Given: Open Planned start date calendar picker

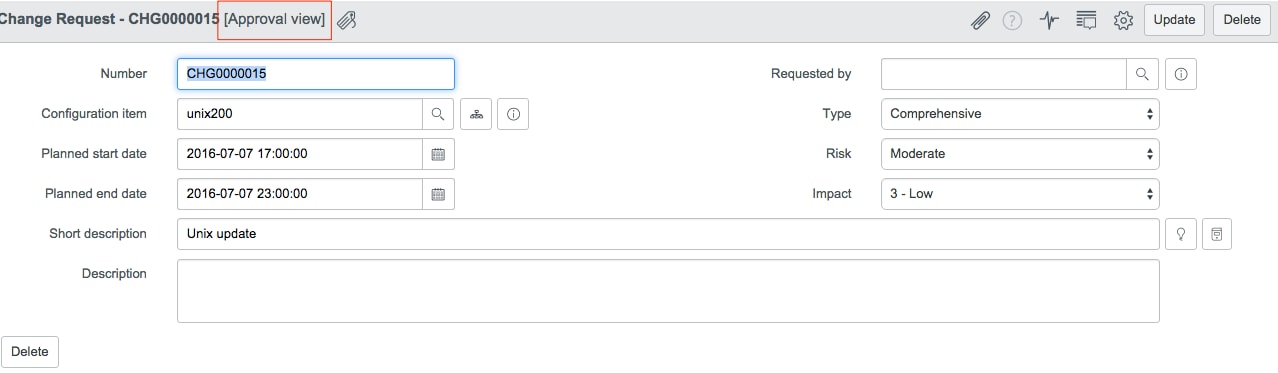Looking at the screenshot, I should (x=437, y=154).
